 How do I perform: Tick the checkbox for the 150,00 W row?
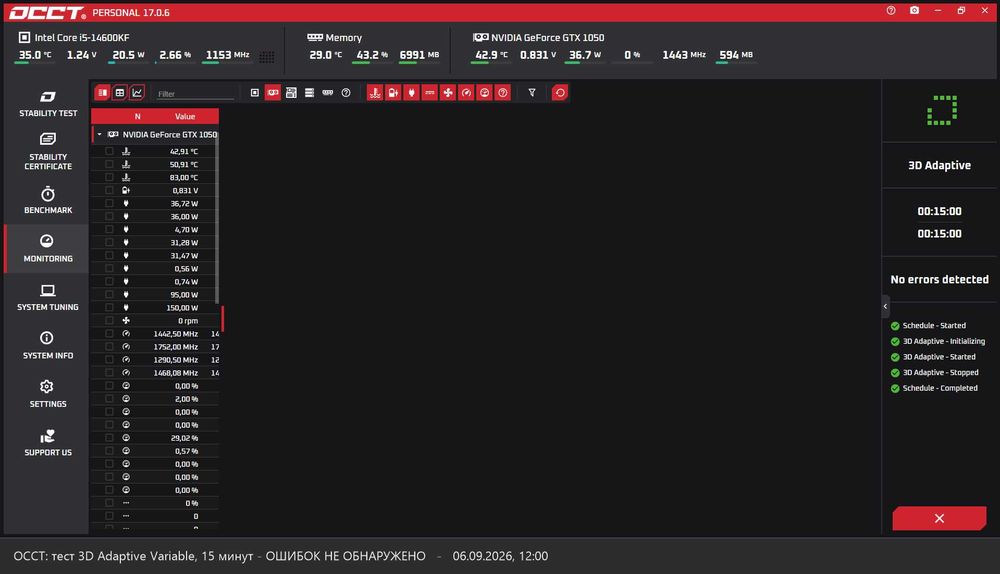coord(109,307)
